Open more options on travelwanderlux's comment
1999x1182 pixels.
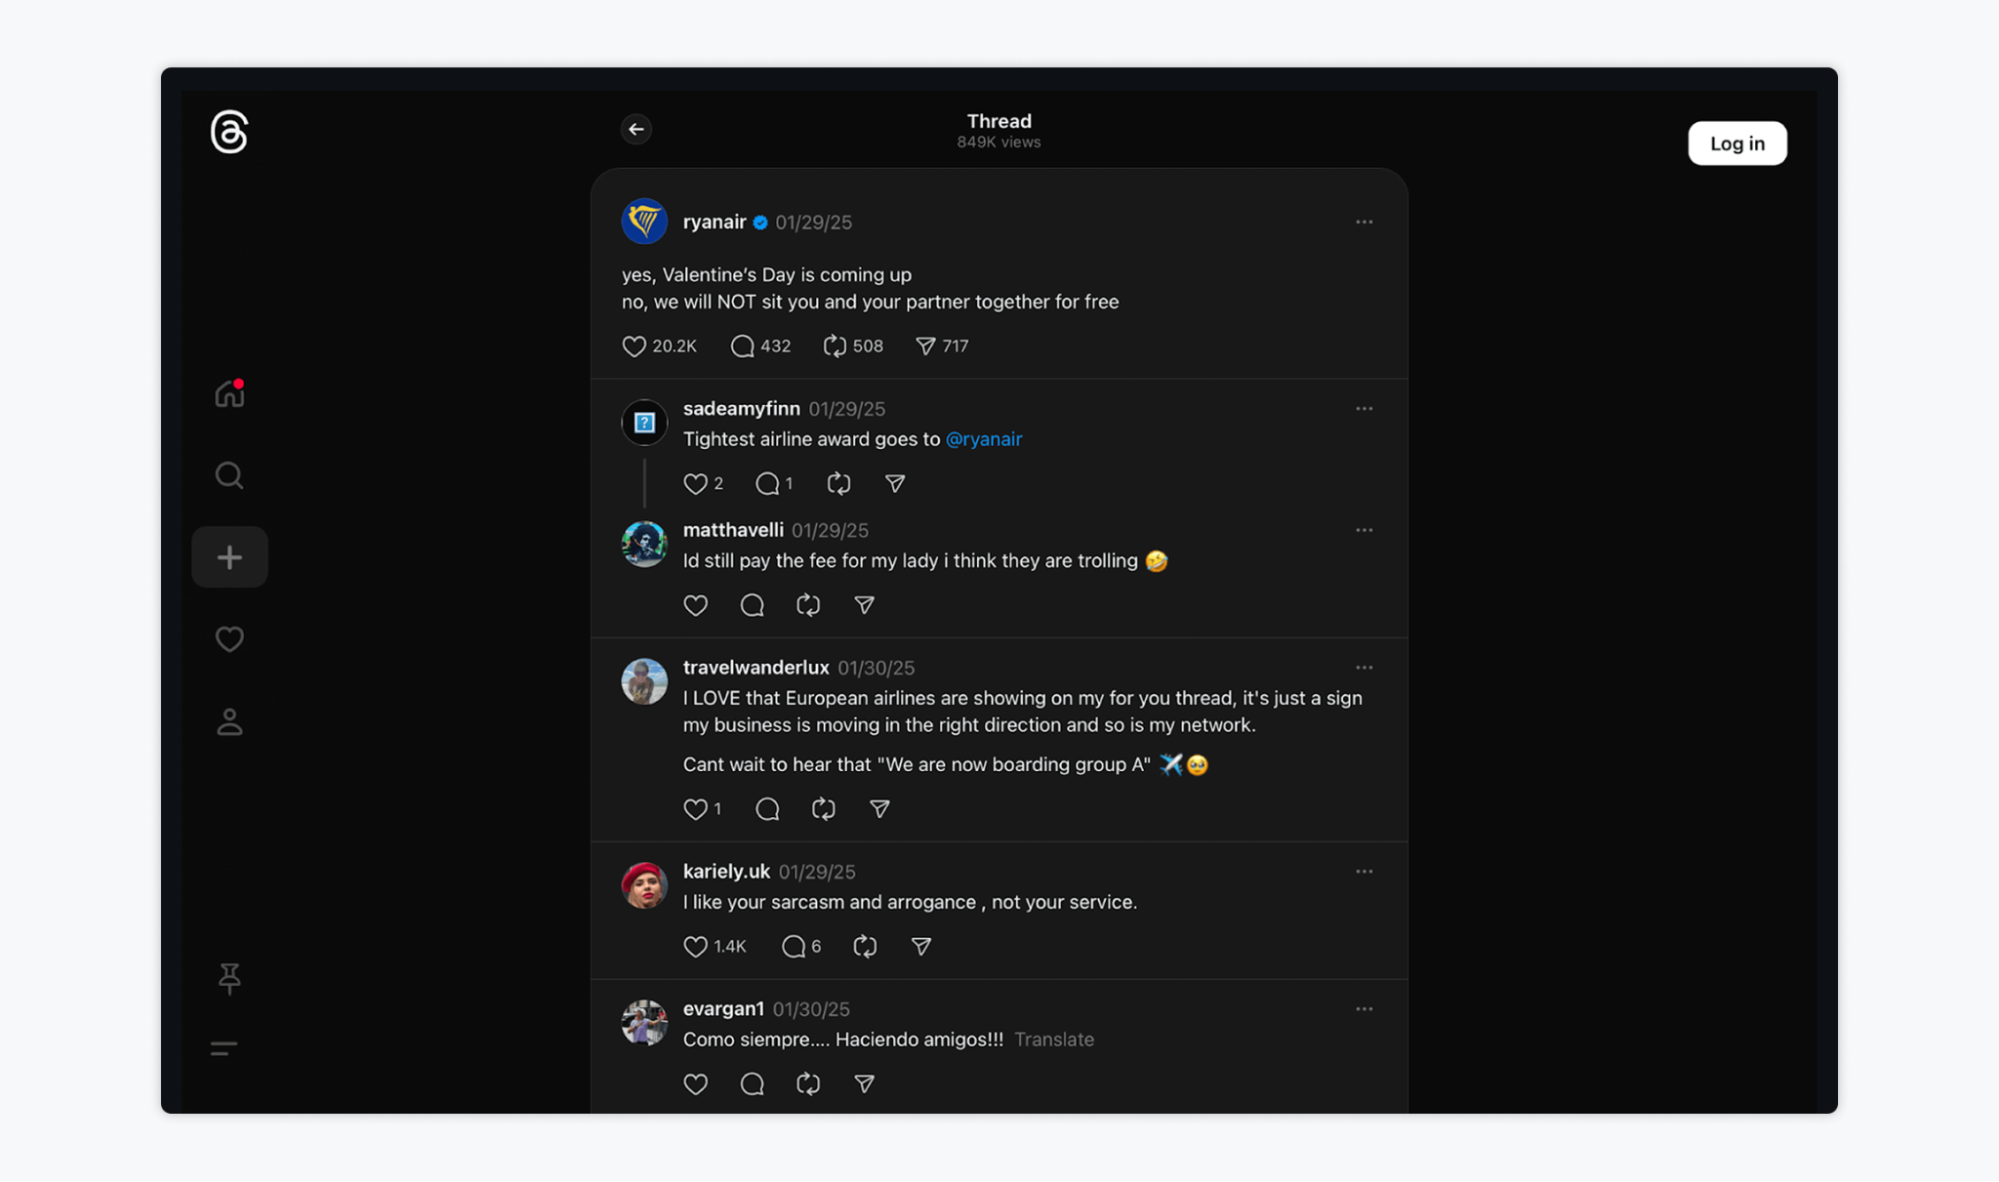click(1364, 667)
